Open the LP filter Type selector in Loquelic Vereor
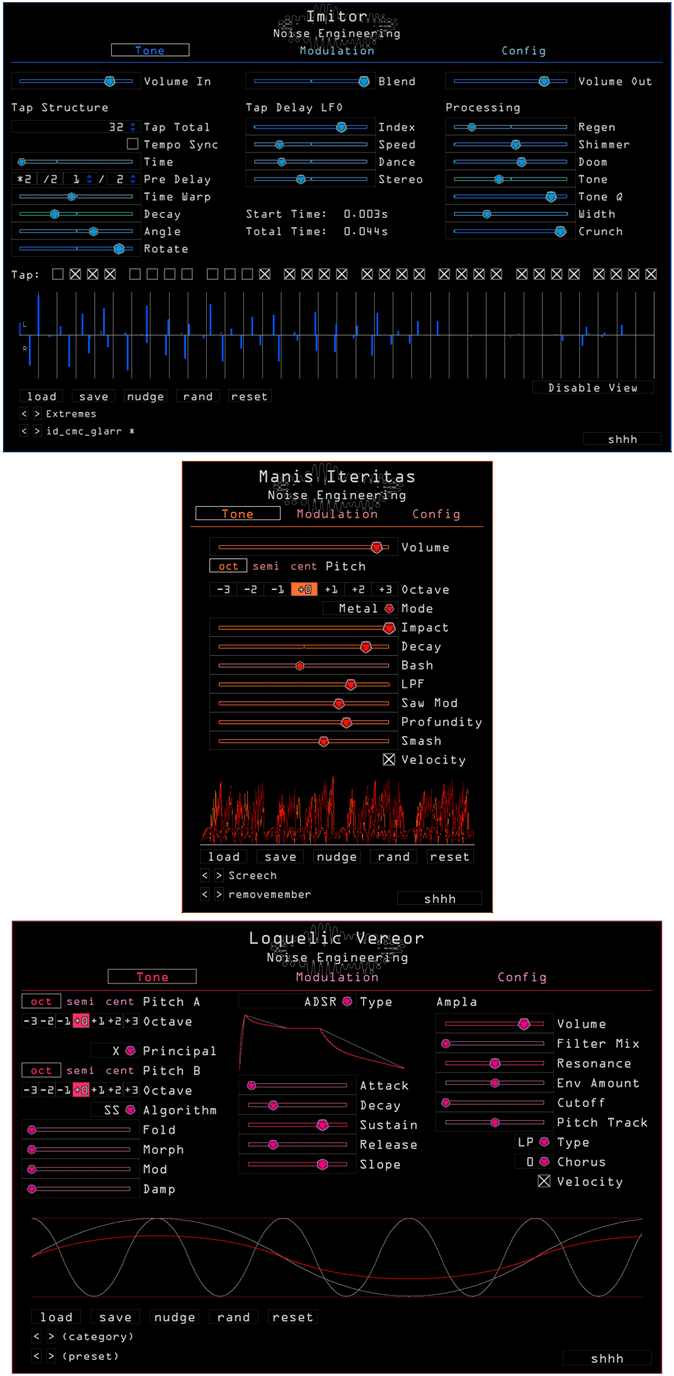674x1376 pixels. [x=533, y=1142]
